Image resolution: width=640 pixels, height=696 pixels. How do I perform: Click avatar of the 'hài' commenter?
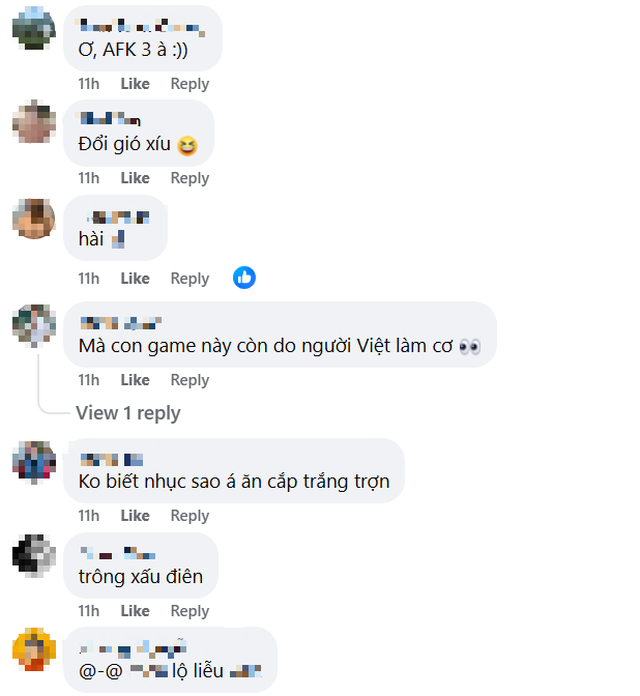point(33,218)
